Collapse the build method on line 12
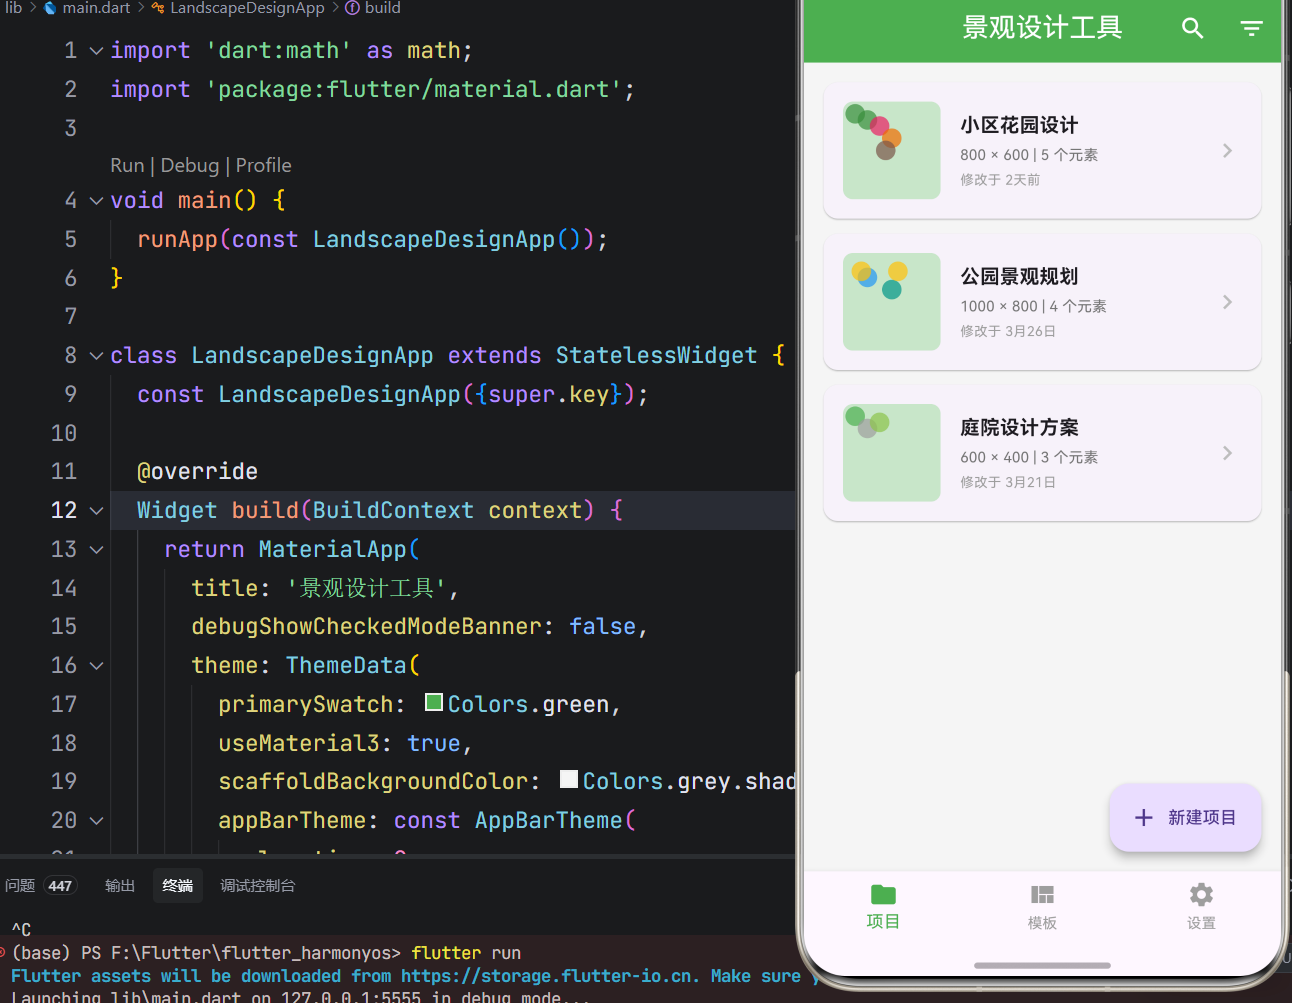This screenshot has width=1292, height=1003. pos(95,510)
